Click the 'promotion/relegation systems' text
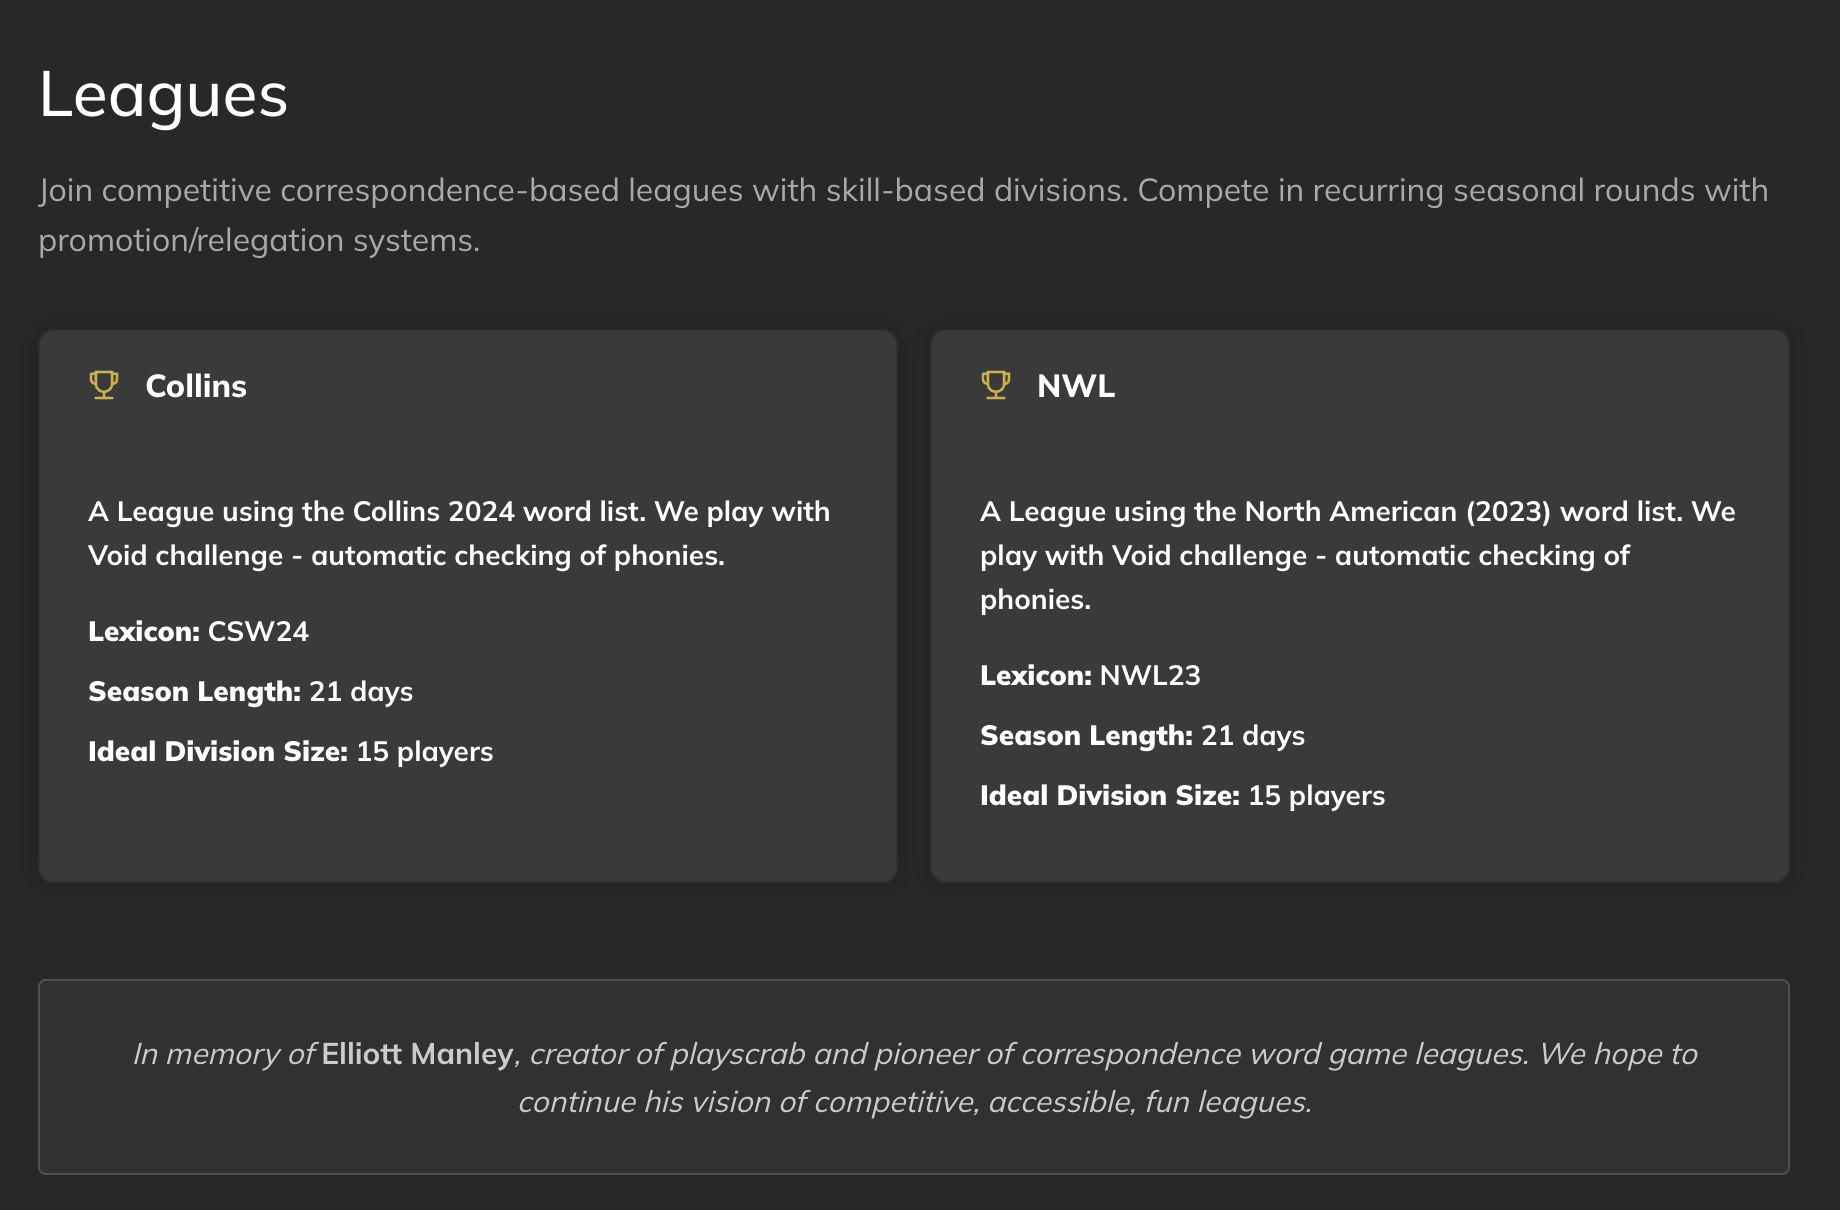 point(259,241)
